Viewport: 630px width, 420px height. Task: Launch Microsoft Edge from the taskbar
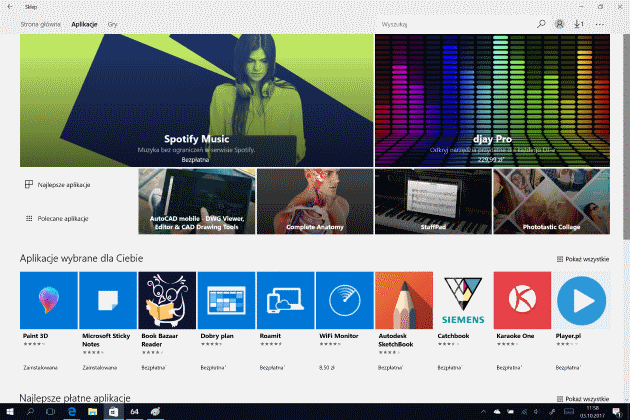click(x=72, y=412)
